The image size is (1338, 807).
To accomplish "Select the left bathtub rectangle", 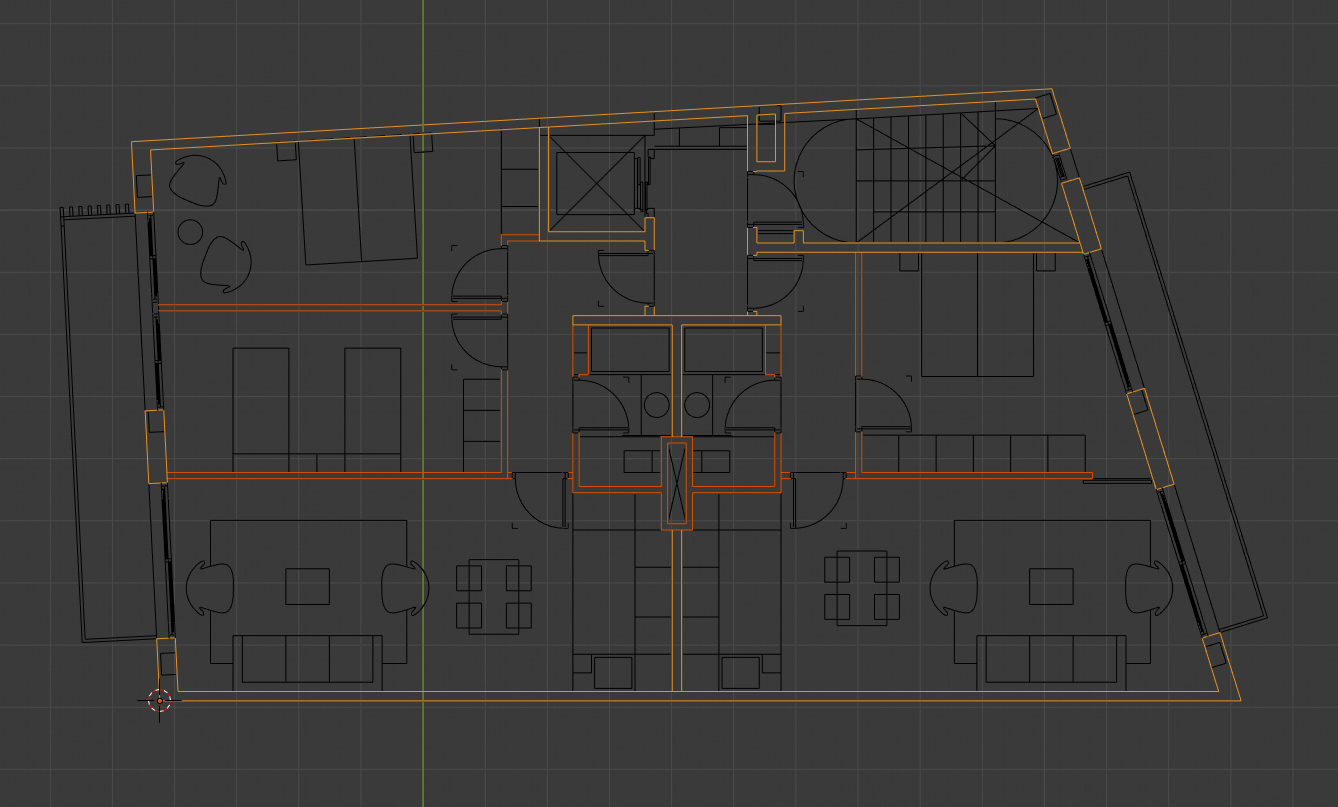I will click(x=630, y=349).
